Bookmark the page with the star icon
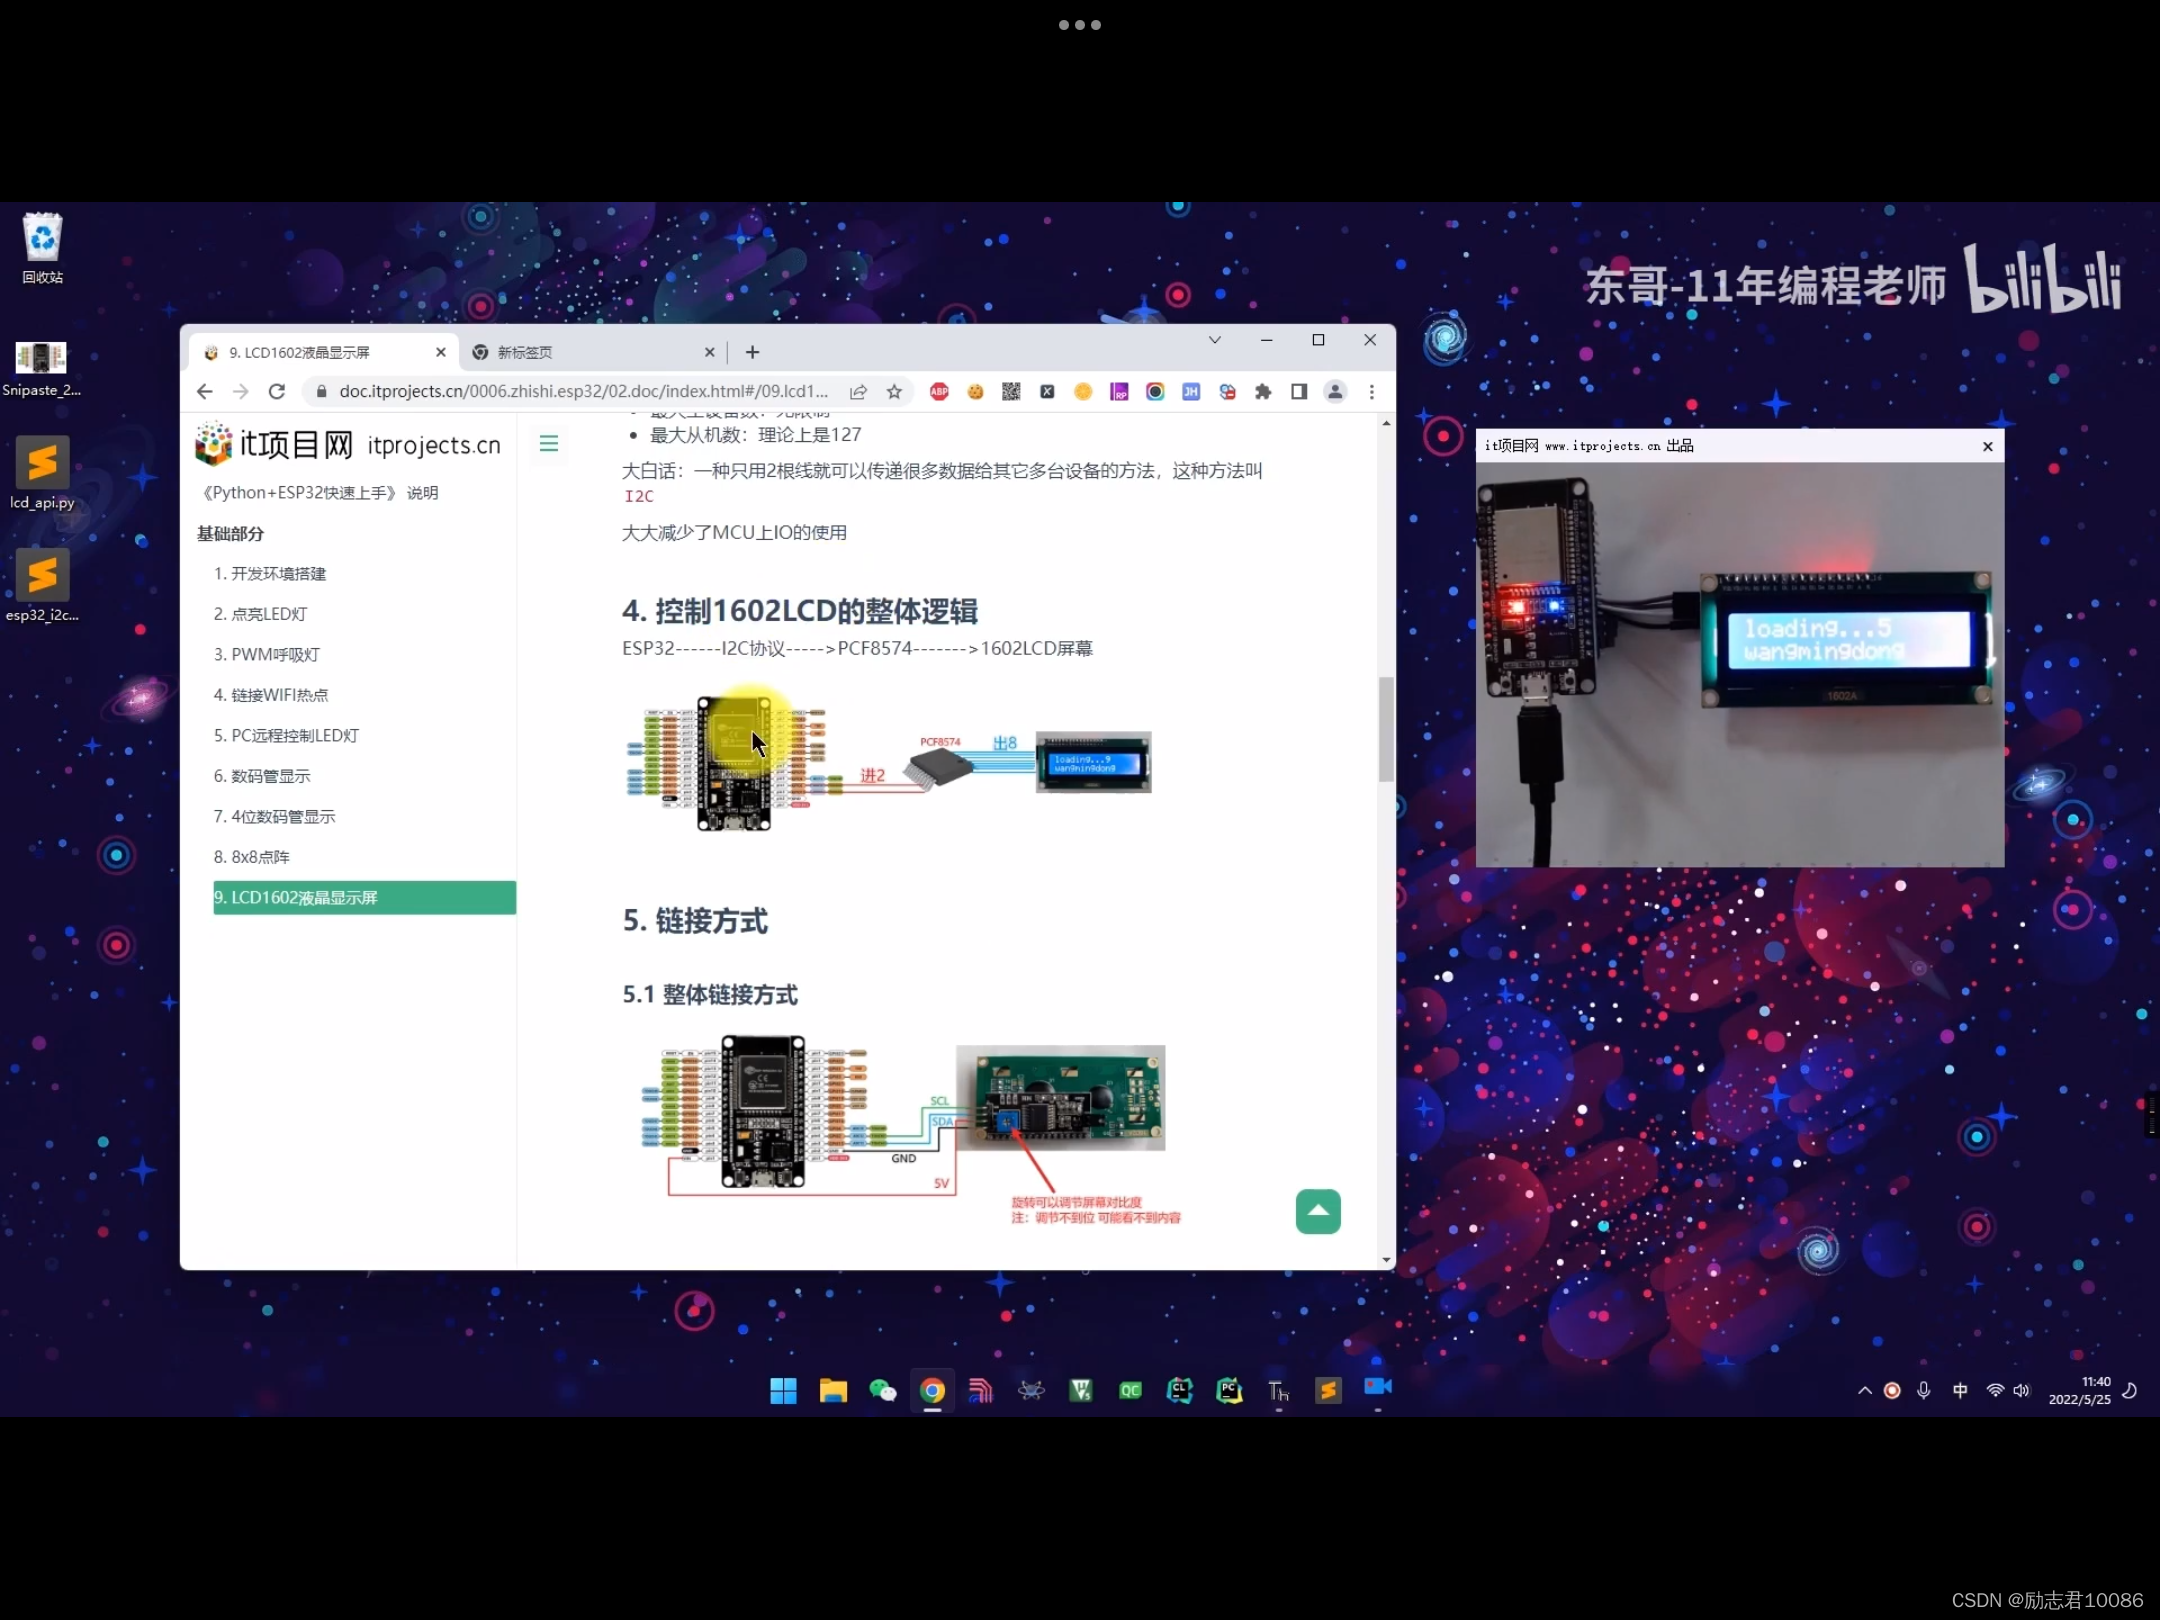2160x1620 pixels. click(894, 392)
